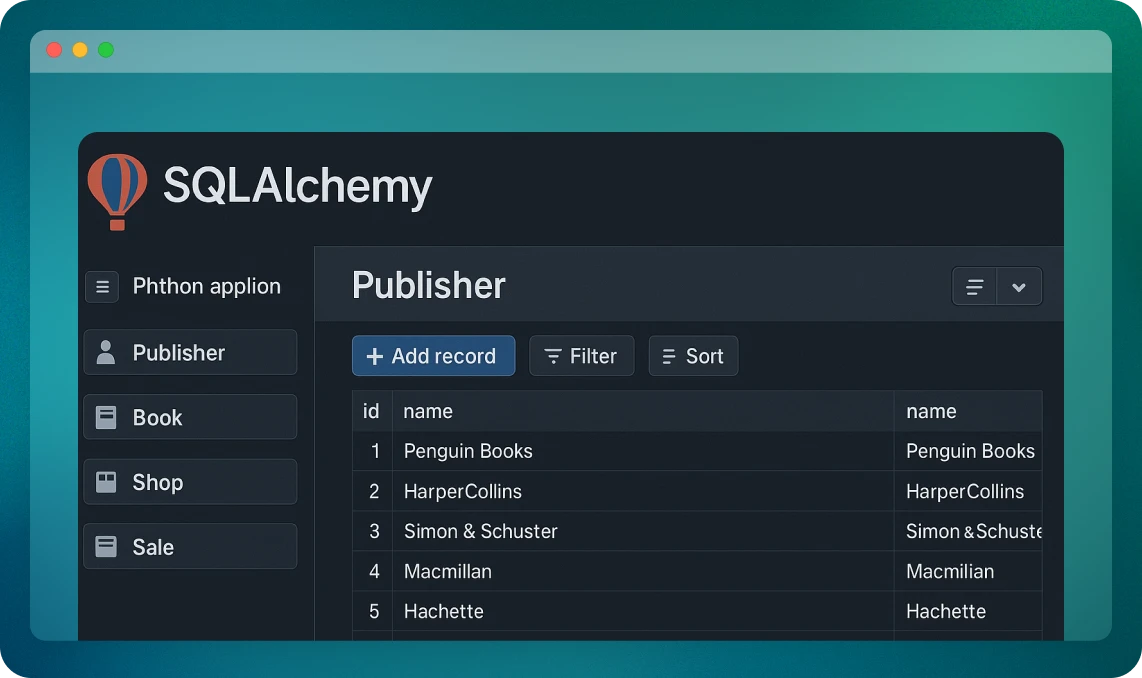
Task: Click the Book icon in sidebar
Action: [x=105, y=418]
